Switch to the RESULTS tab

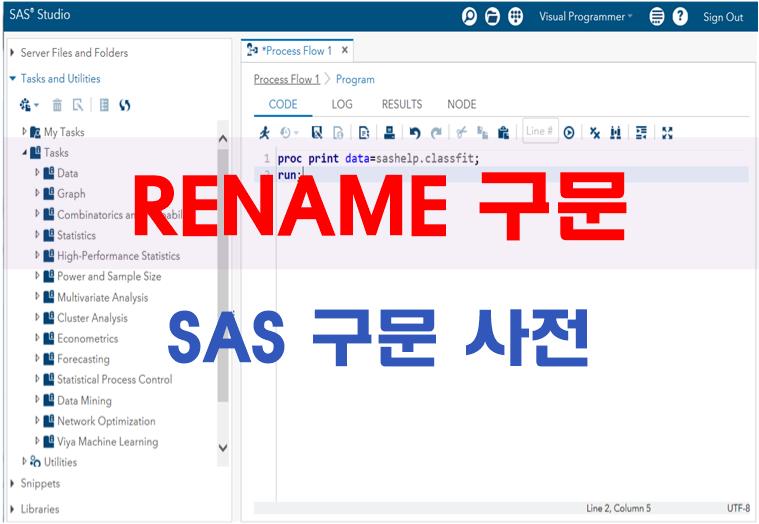[x=402, y=104]
